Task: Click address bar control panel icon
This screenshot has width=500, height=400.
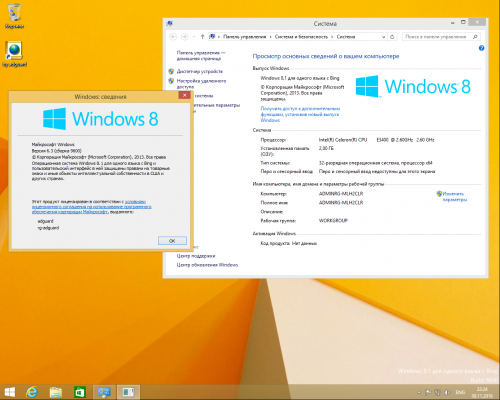Action: click(212, 37)
